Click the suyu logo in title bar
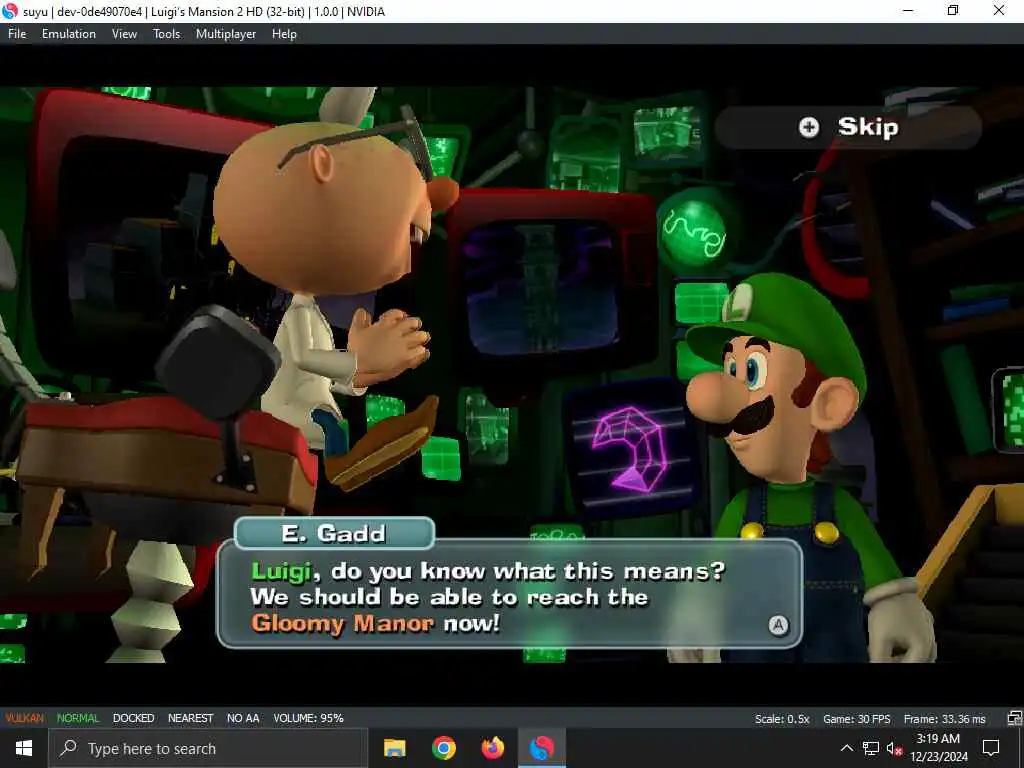 (10, 11)
